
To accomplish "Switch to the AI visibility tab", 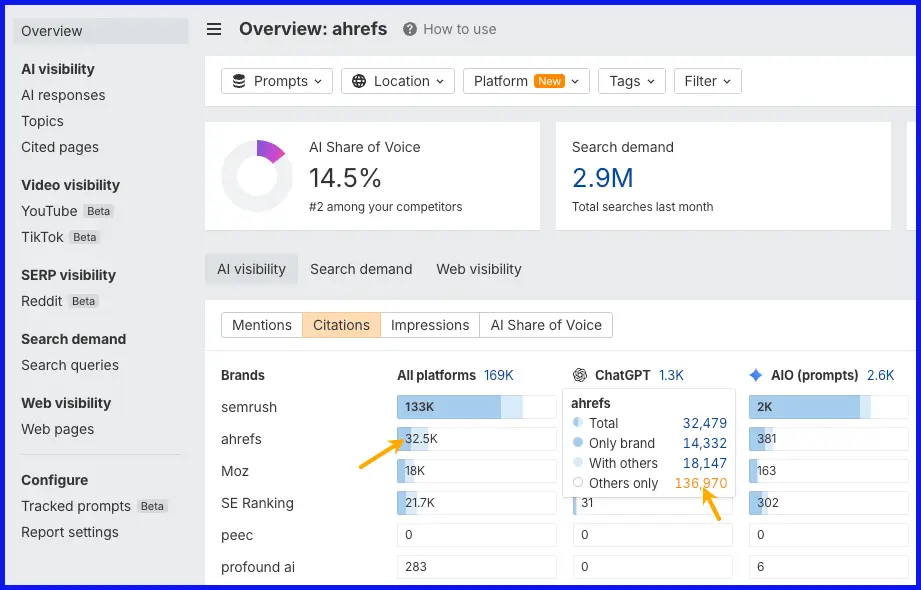I will [251, 269].
